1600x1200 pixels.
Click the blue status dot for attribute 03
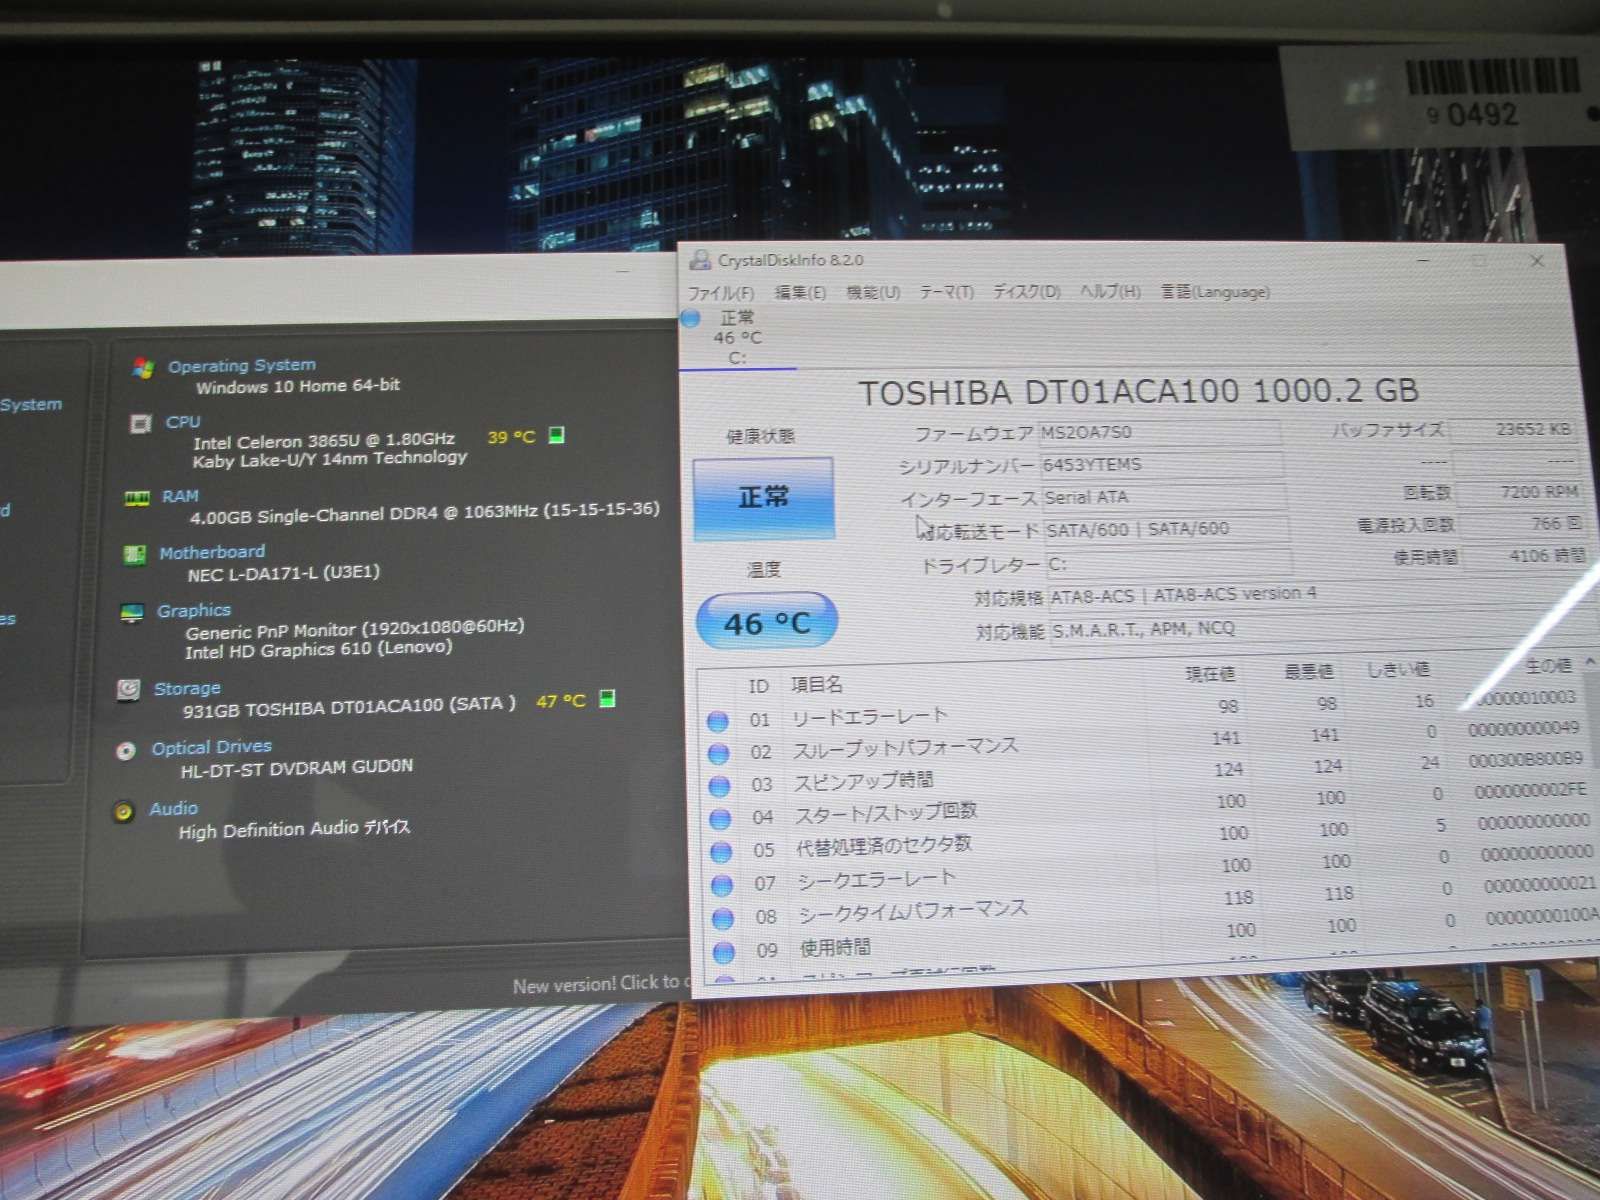[x=719, y=786]
